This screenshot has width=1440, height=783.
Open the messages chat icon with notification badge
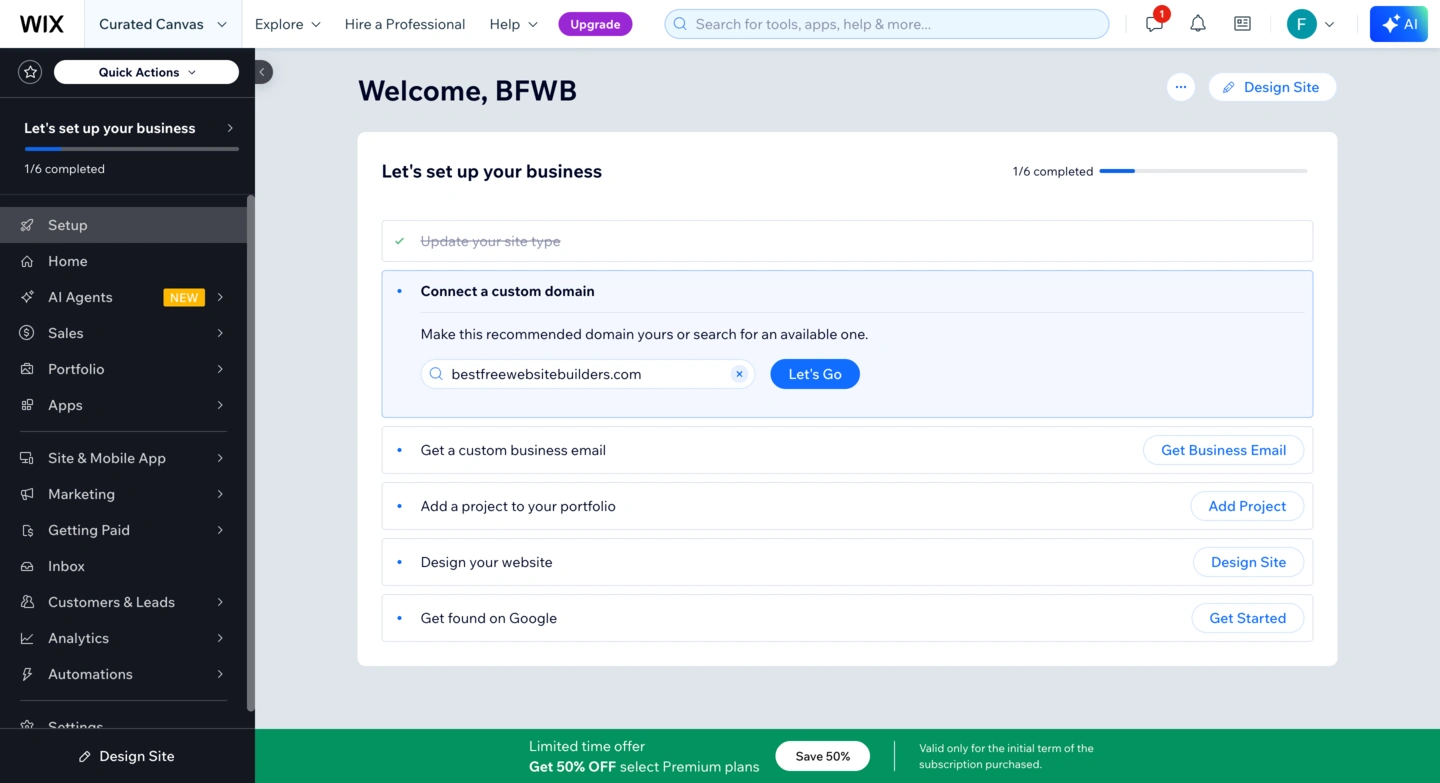click(x=1153, y=24)
